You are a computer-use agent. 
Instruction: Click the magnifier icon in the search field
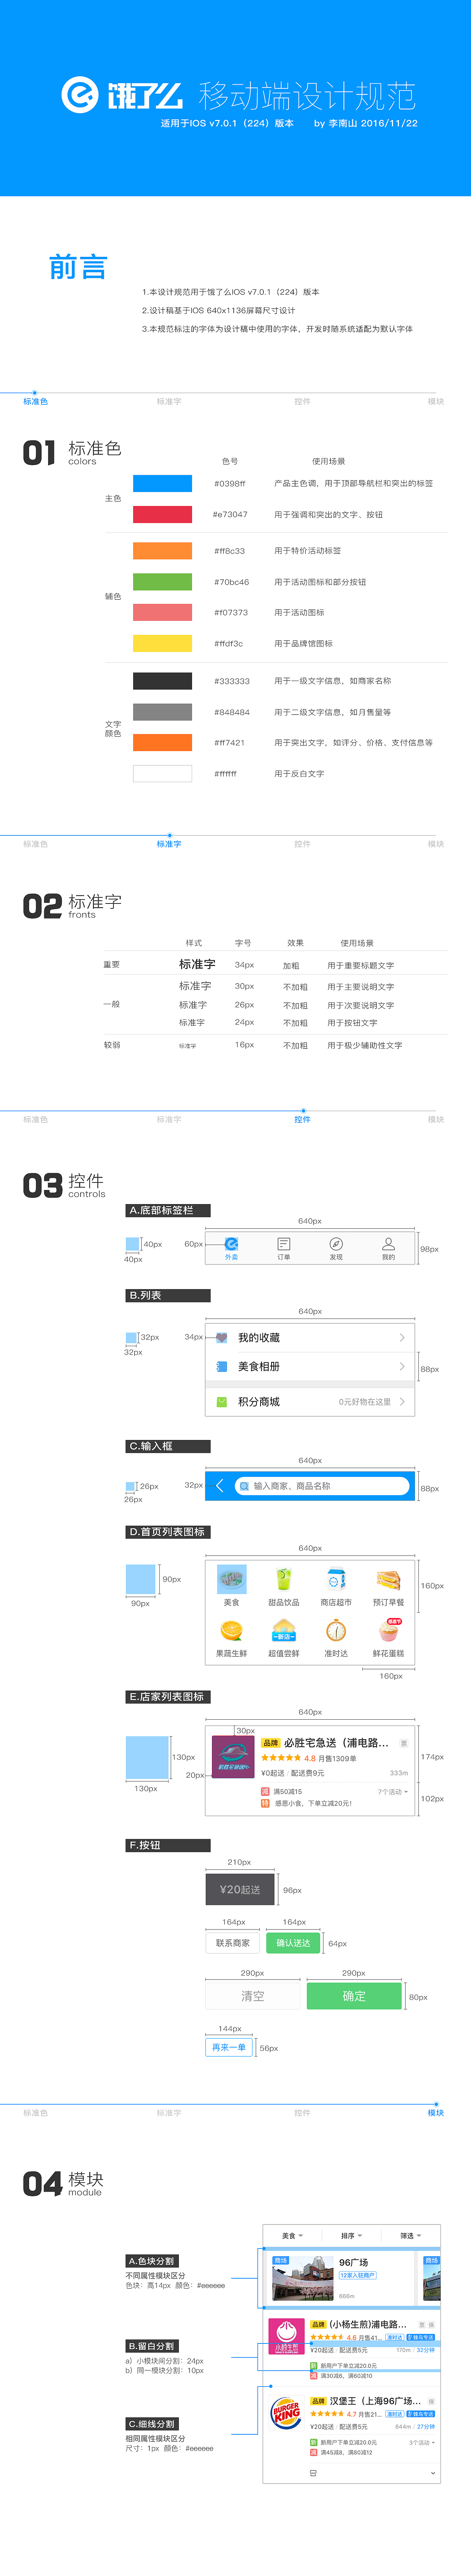click(x=244, y=1486)
